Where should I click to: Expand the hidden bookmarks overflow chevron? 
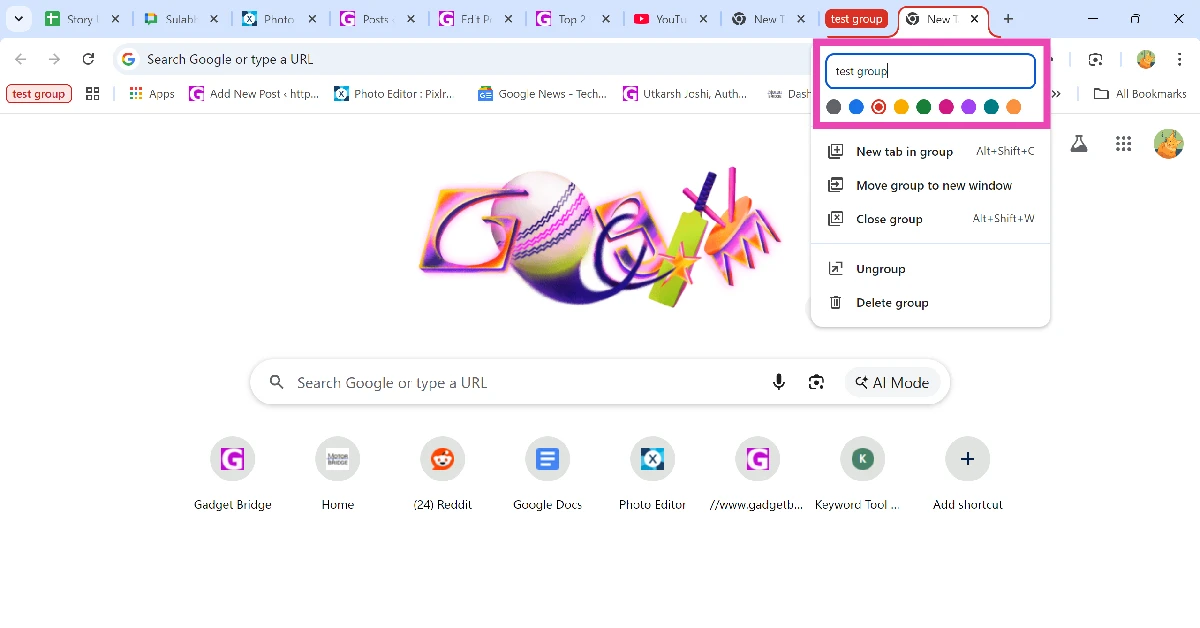(x=1055, y=94)
